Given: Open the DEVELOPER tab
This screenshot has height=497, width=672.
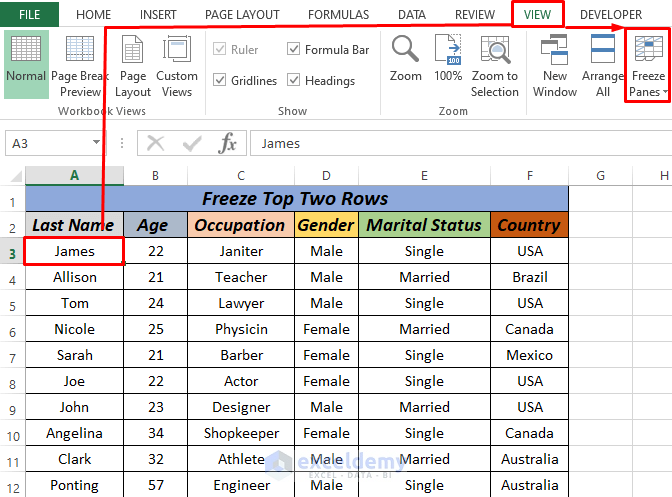Looking at the screenshot, I should click(611, 15).
